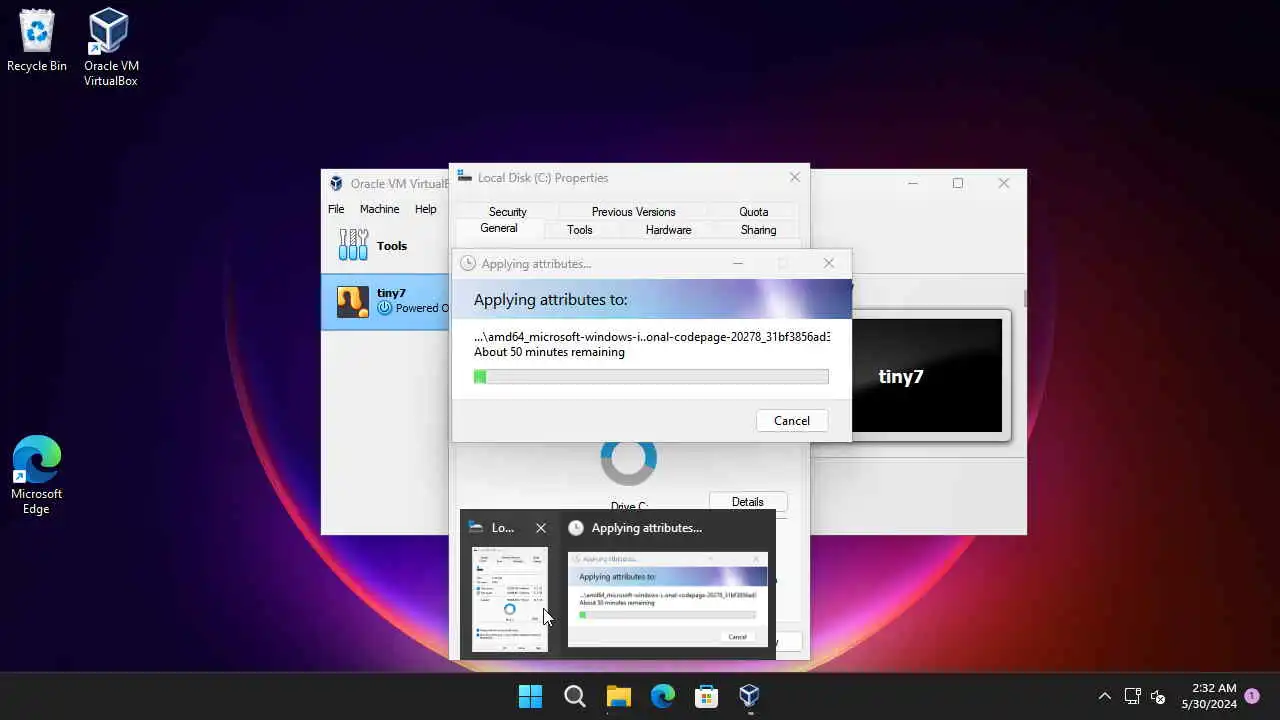Click the tiny7 VM OS icon
The image size is (1280, 720).
[352, 301]
